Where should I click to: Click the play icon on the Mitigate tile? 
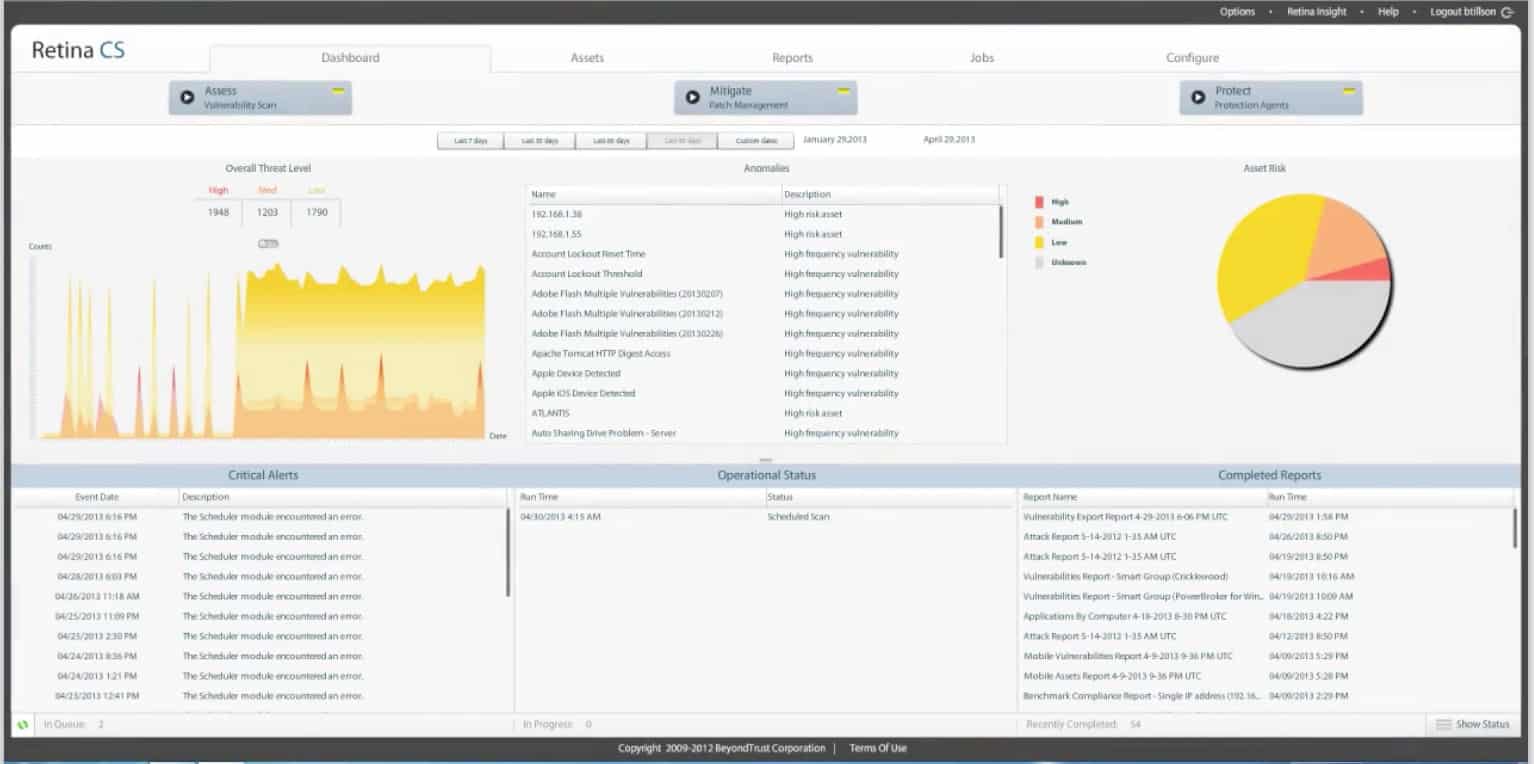pyautogui.click(x=693, y=98)
